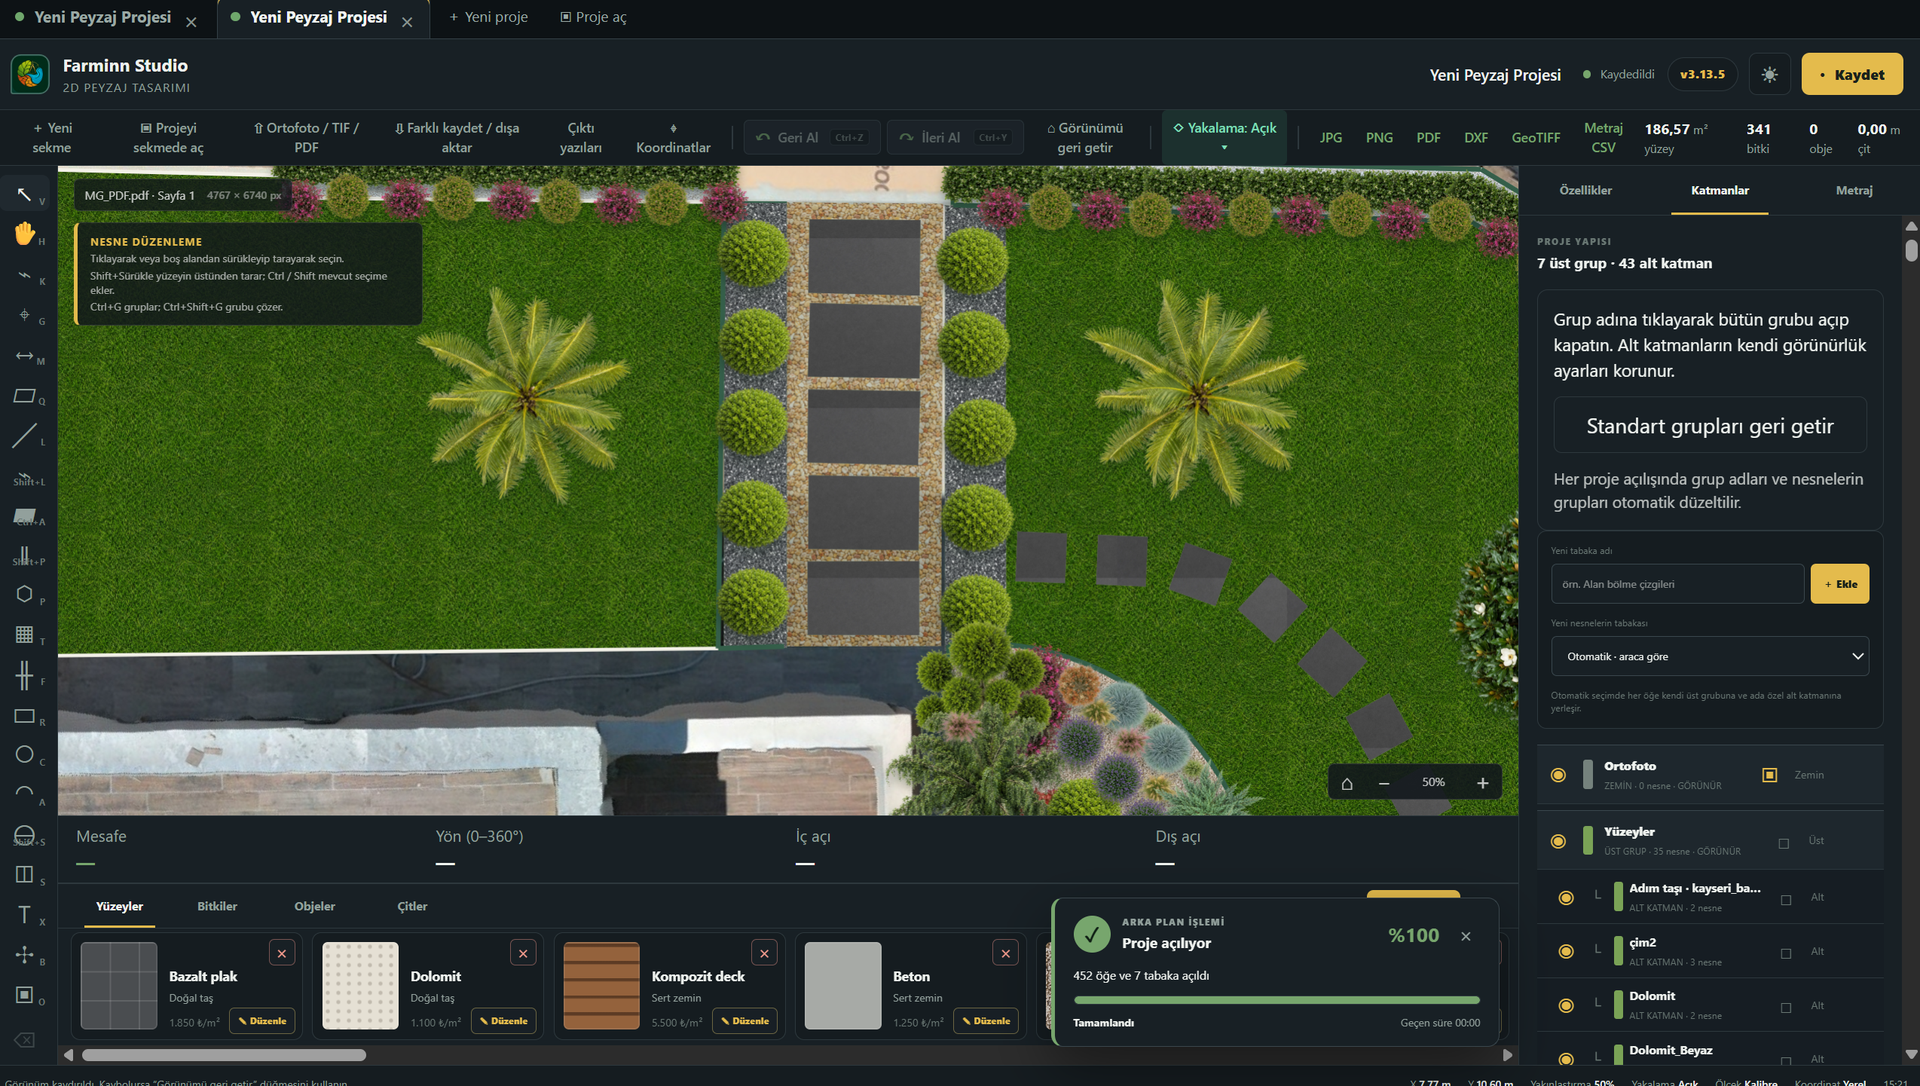Image resolution: width=1920 pixels, height=1086 pixels.
Task: Click the Ekle add layer button
Action: [x=1840, y=584]
